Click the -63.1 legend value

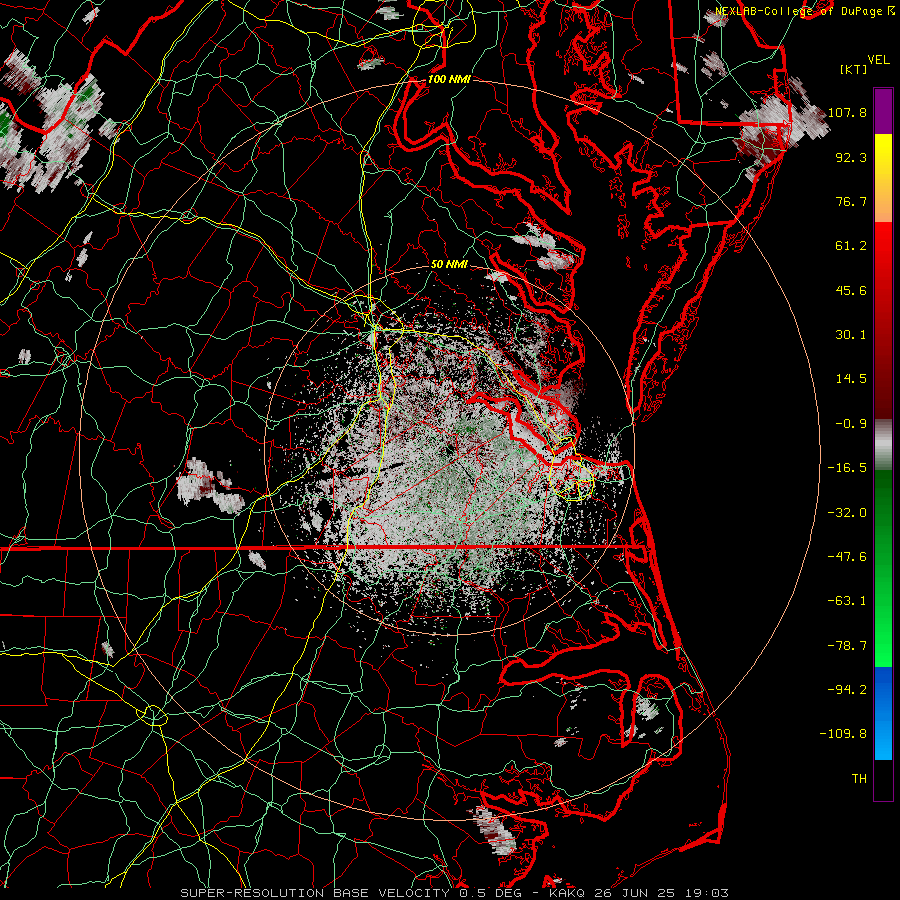[x=847, y=600]
